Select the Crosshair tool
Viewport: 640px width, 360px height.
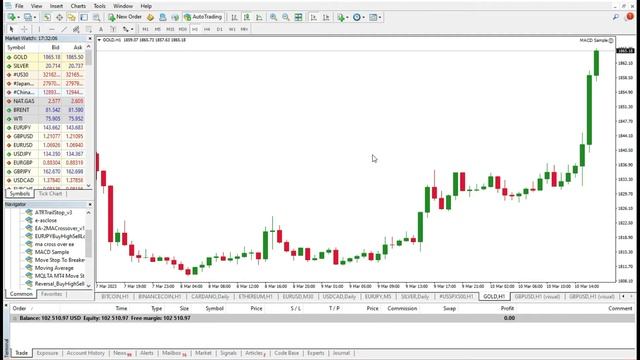24,29
